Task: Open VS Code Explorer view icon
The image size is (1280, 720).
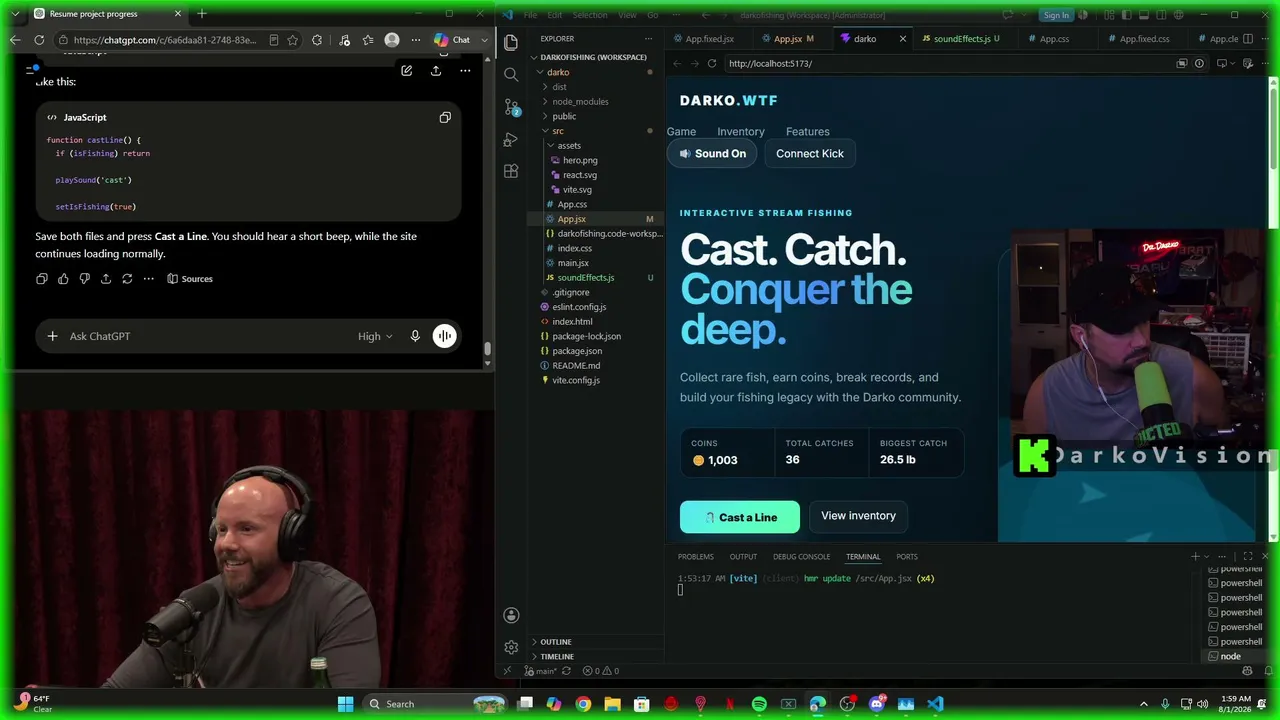Action: tap(511, 43)
